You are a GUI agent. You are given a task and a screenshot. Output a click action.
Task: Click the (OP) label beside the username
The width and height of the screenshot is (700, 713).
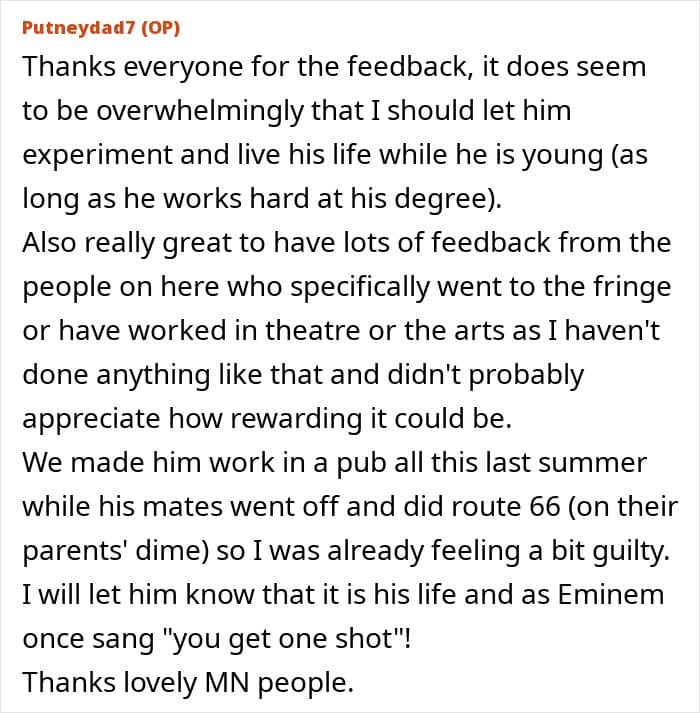[x=159, y=28]
